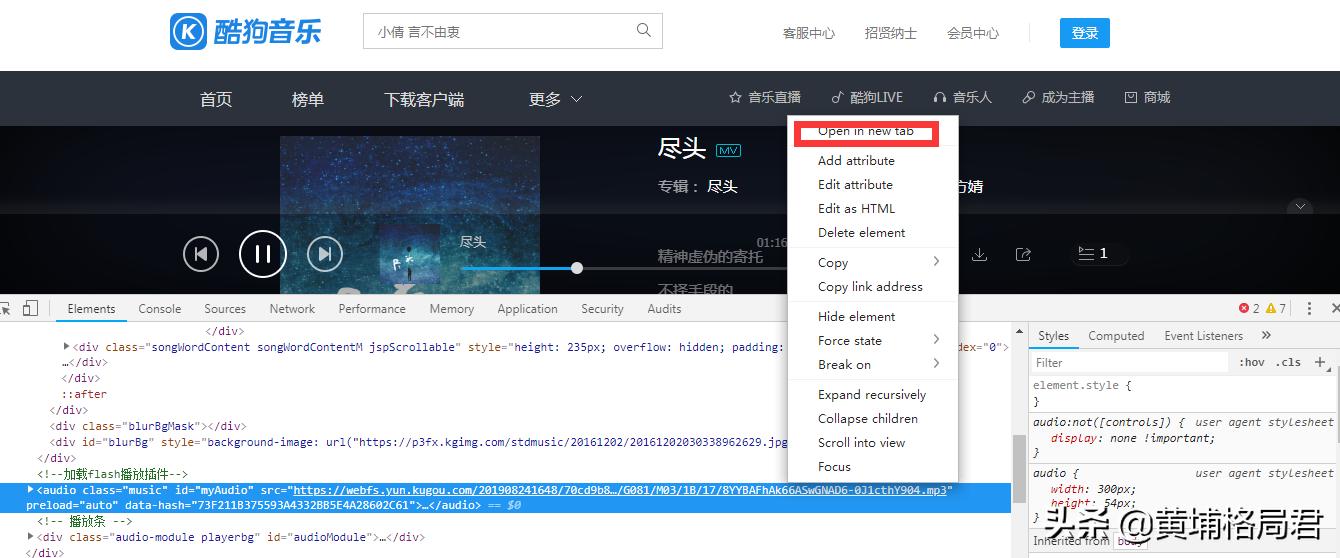Switch to the Network tab
This screenshot has height=558, width=1340.
(x=292, y=309)
